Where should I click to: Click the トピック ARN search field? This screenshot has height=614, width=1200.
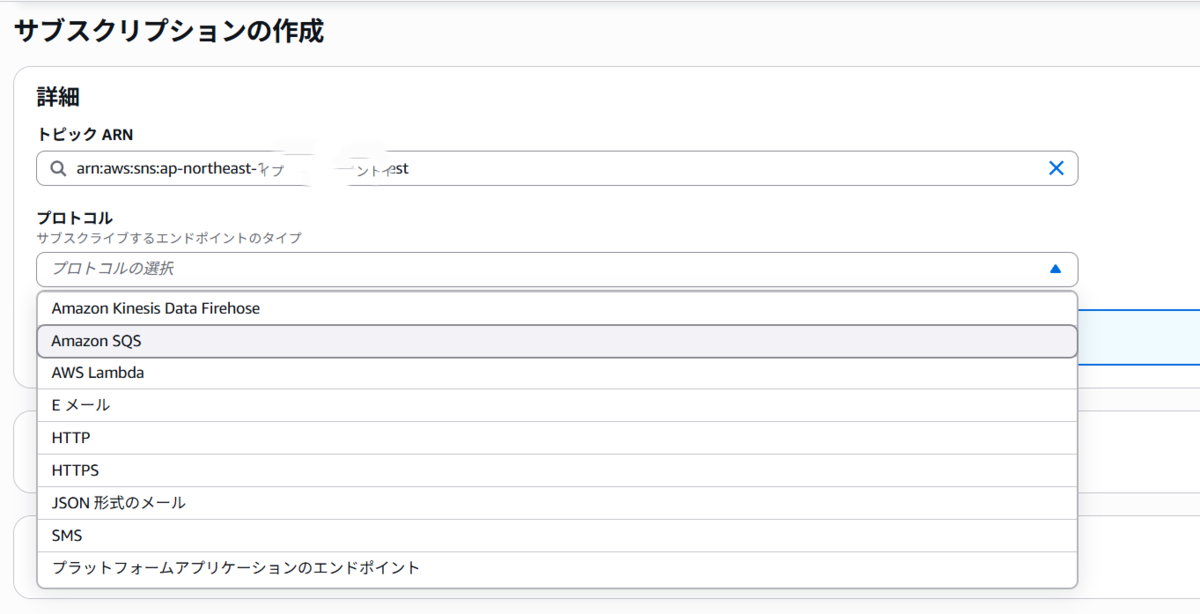(557, 169)
